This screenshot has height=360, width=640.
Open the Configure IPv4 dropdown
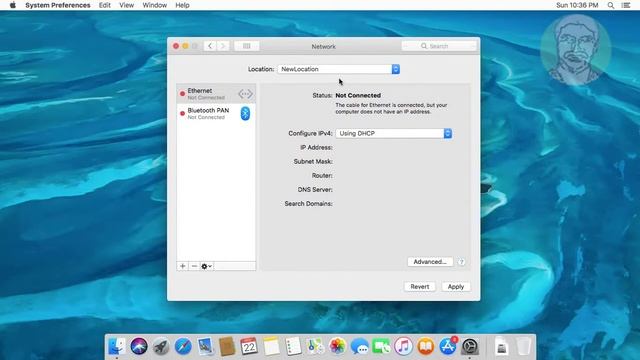coord(394,133)
